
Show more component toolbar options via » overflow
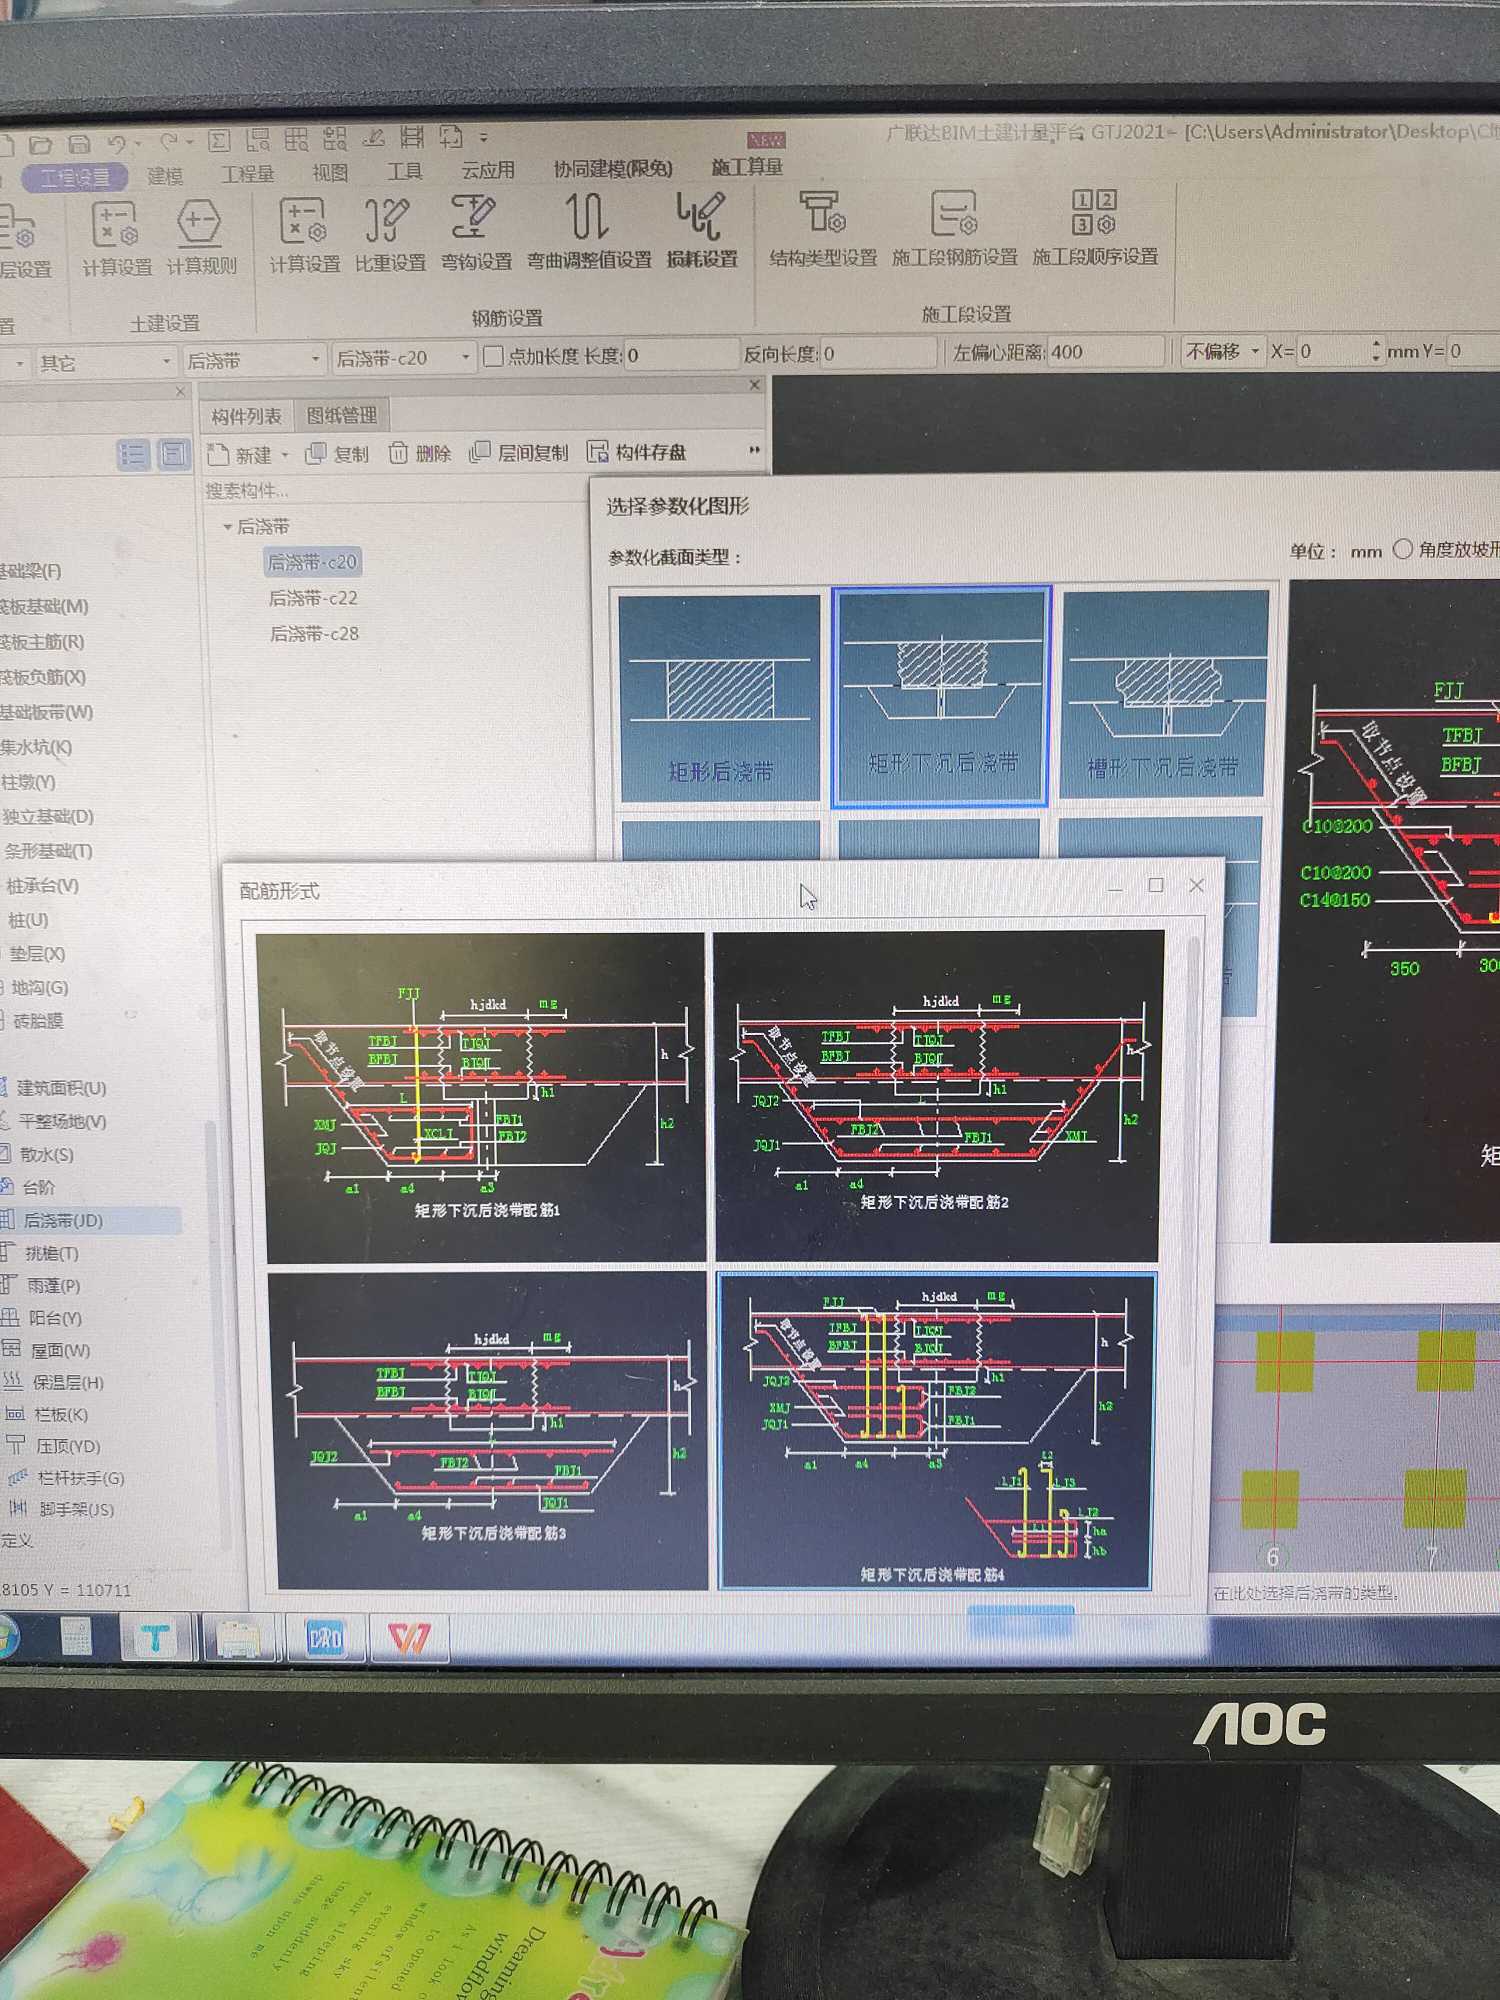[x=754, y=451]
